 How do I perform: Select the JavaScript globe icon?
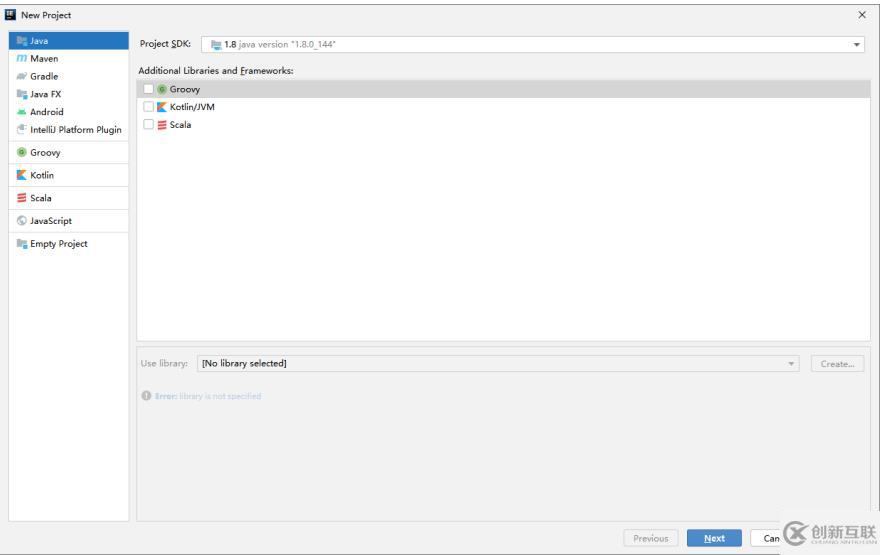[22, 221]
